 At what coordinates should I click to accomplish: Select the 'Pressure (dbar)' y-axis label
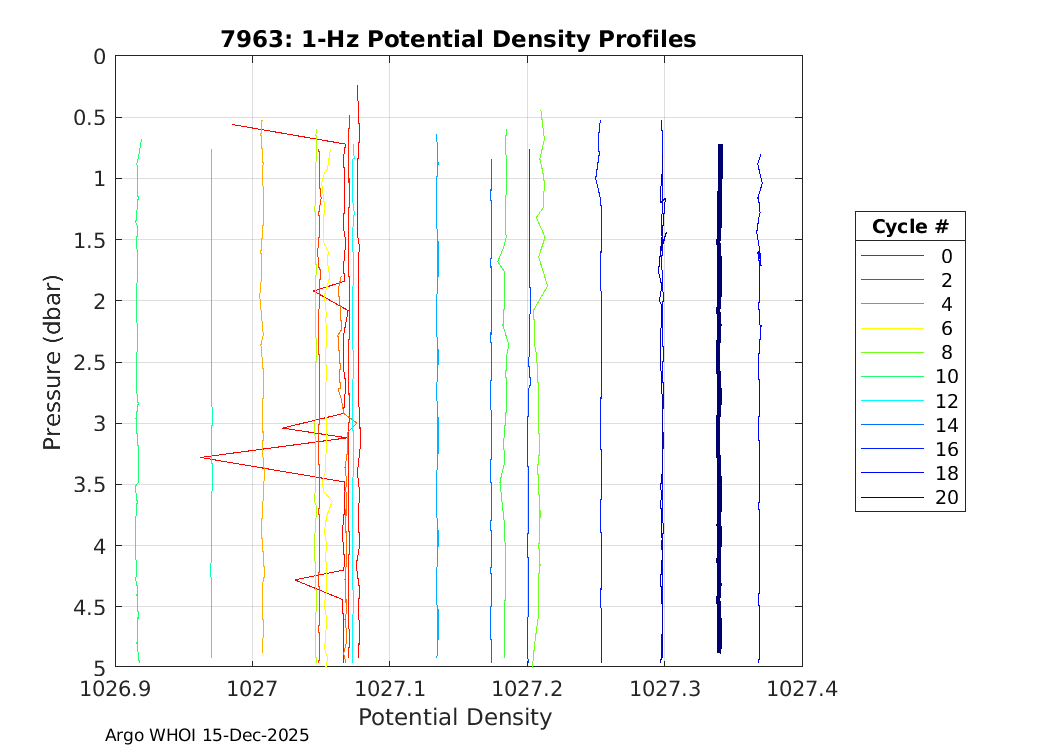54,361
